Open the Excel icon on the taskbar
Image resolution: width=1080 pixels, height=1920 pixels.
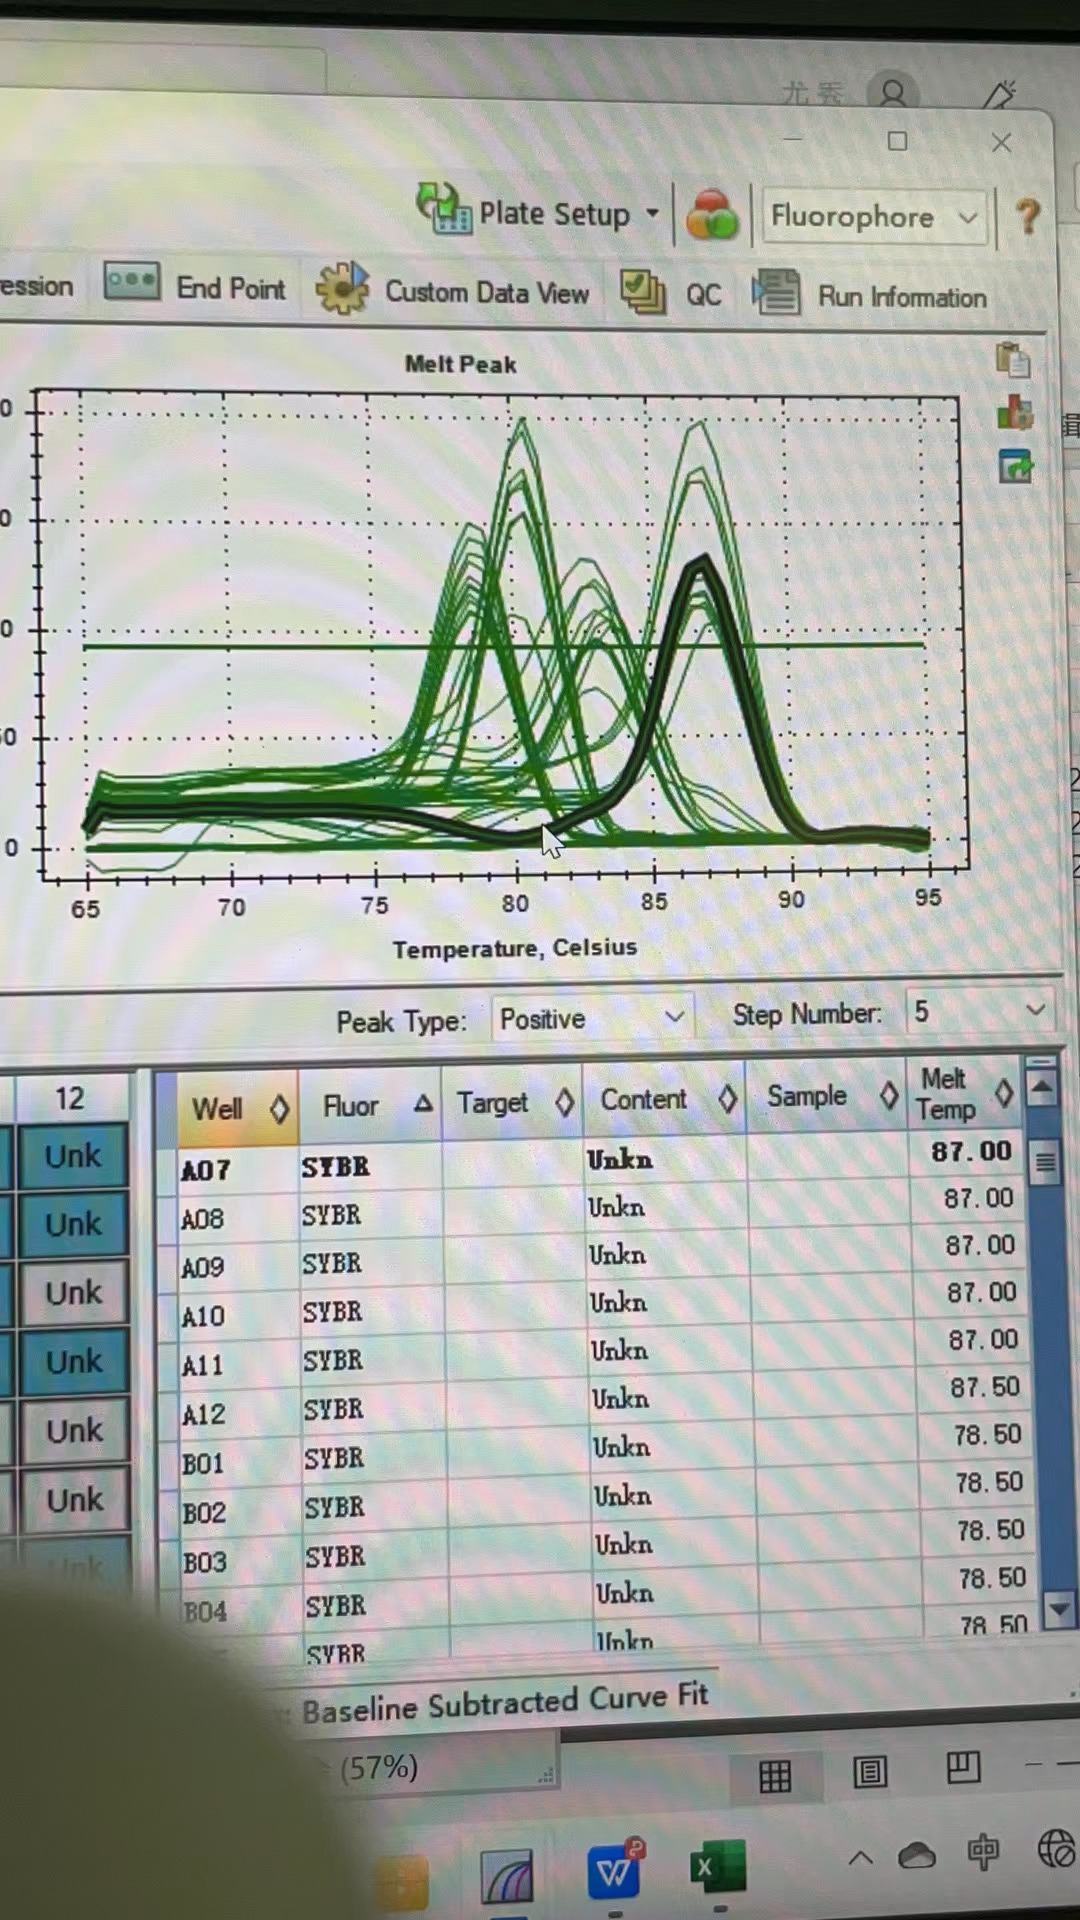(717, 1866)
